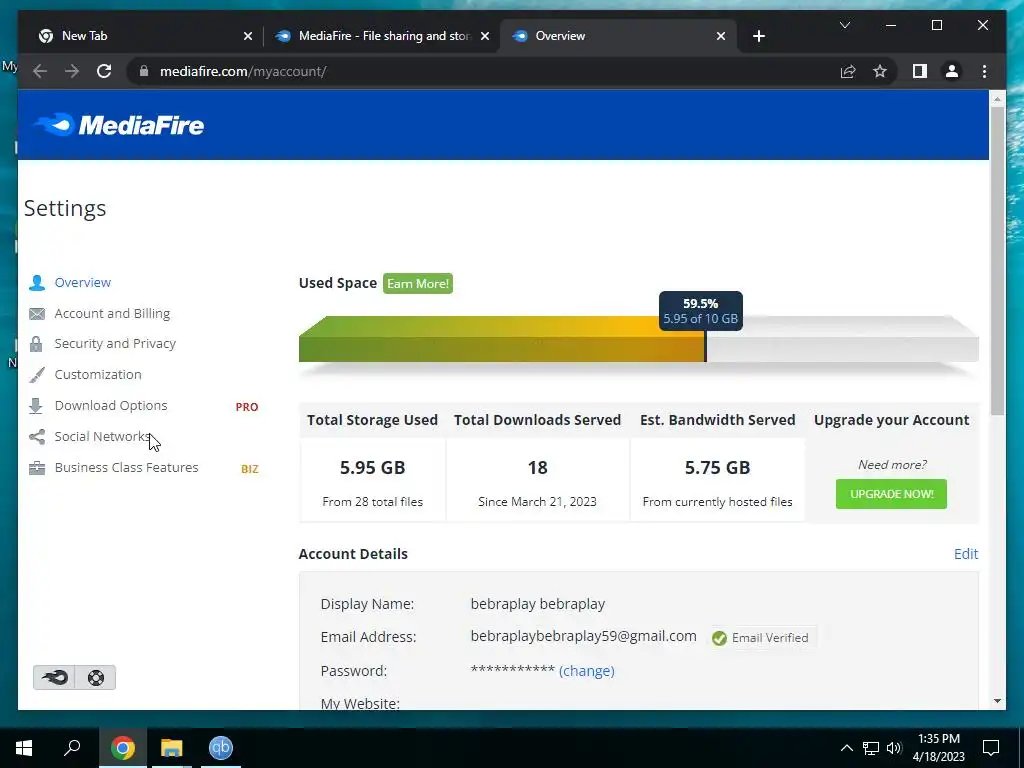This screenshot has height=768, width=1024.
Task: Close the Overview browser tab
Action: pyautogui.click(x=721, y=36)
